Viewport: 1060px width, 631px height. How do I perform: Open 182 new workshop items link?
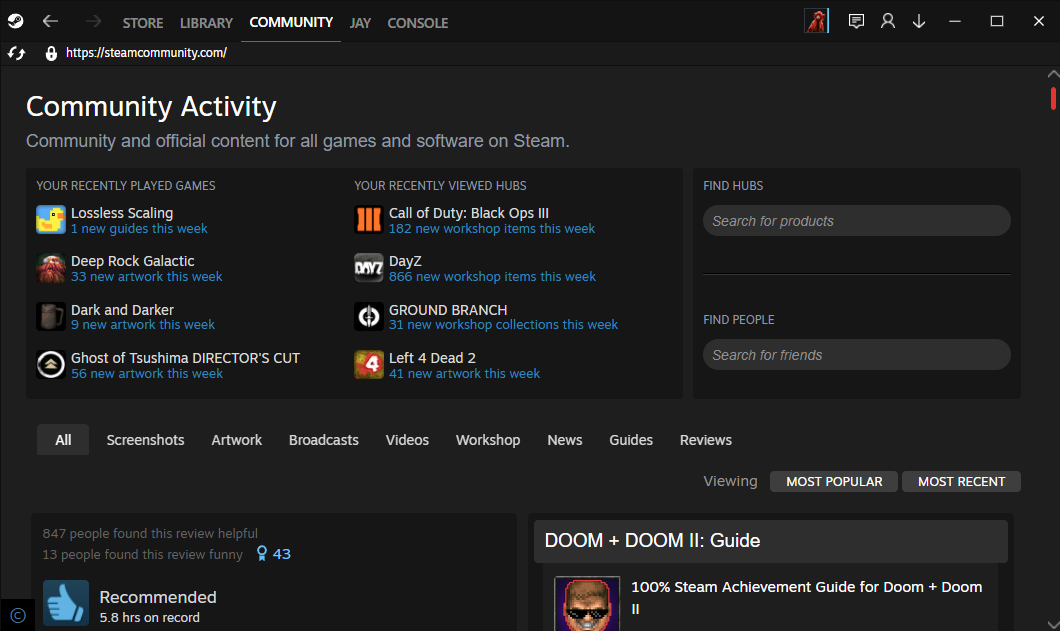click(491, 229)
